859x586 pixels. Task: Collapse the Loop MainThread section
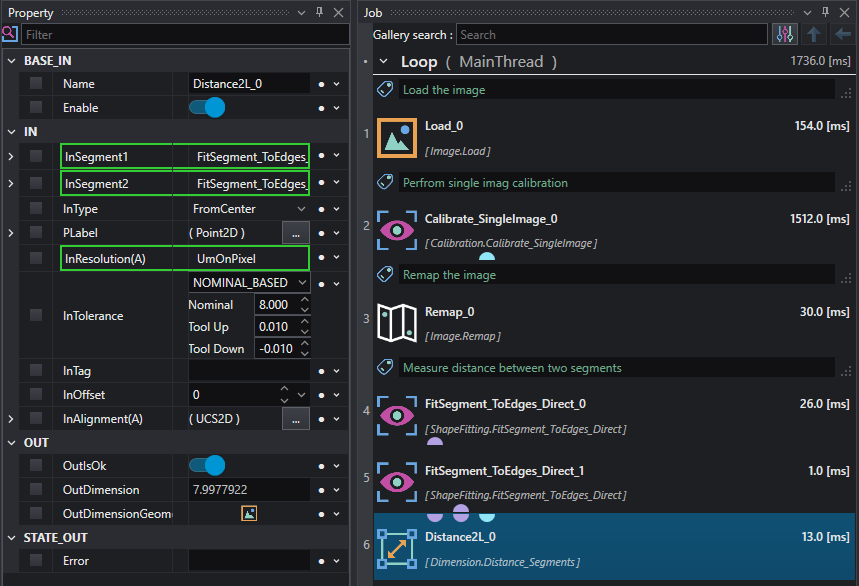tap(384, 61)
